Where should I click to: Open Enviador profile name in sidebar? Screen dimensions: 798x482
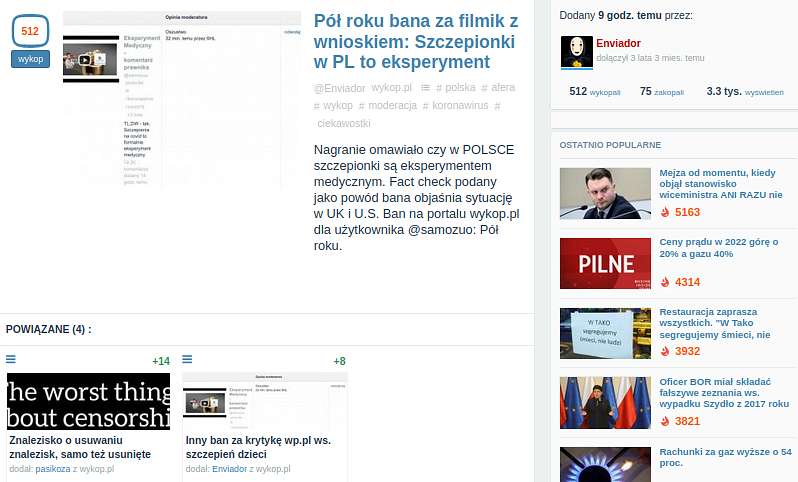618,43
